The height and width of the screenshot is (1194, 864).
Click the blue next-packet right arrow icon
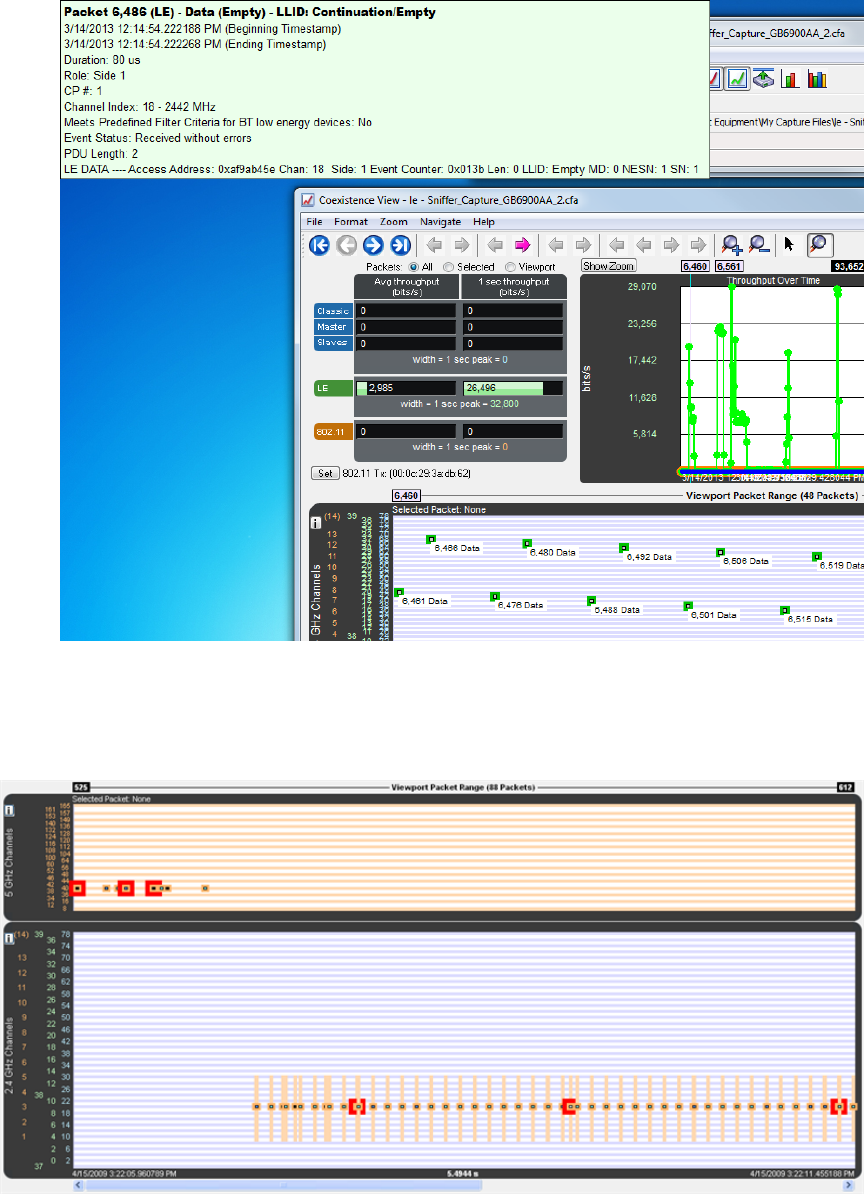pos(373,245)
